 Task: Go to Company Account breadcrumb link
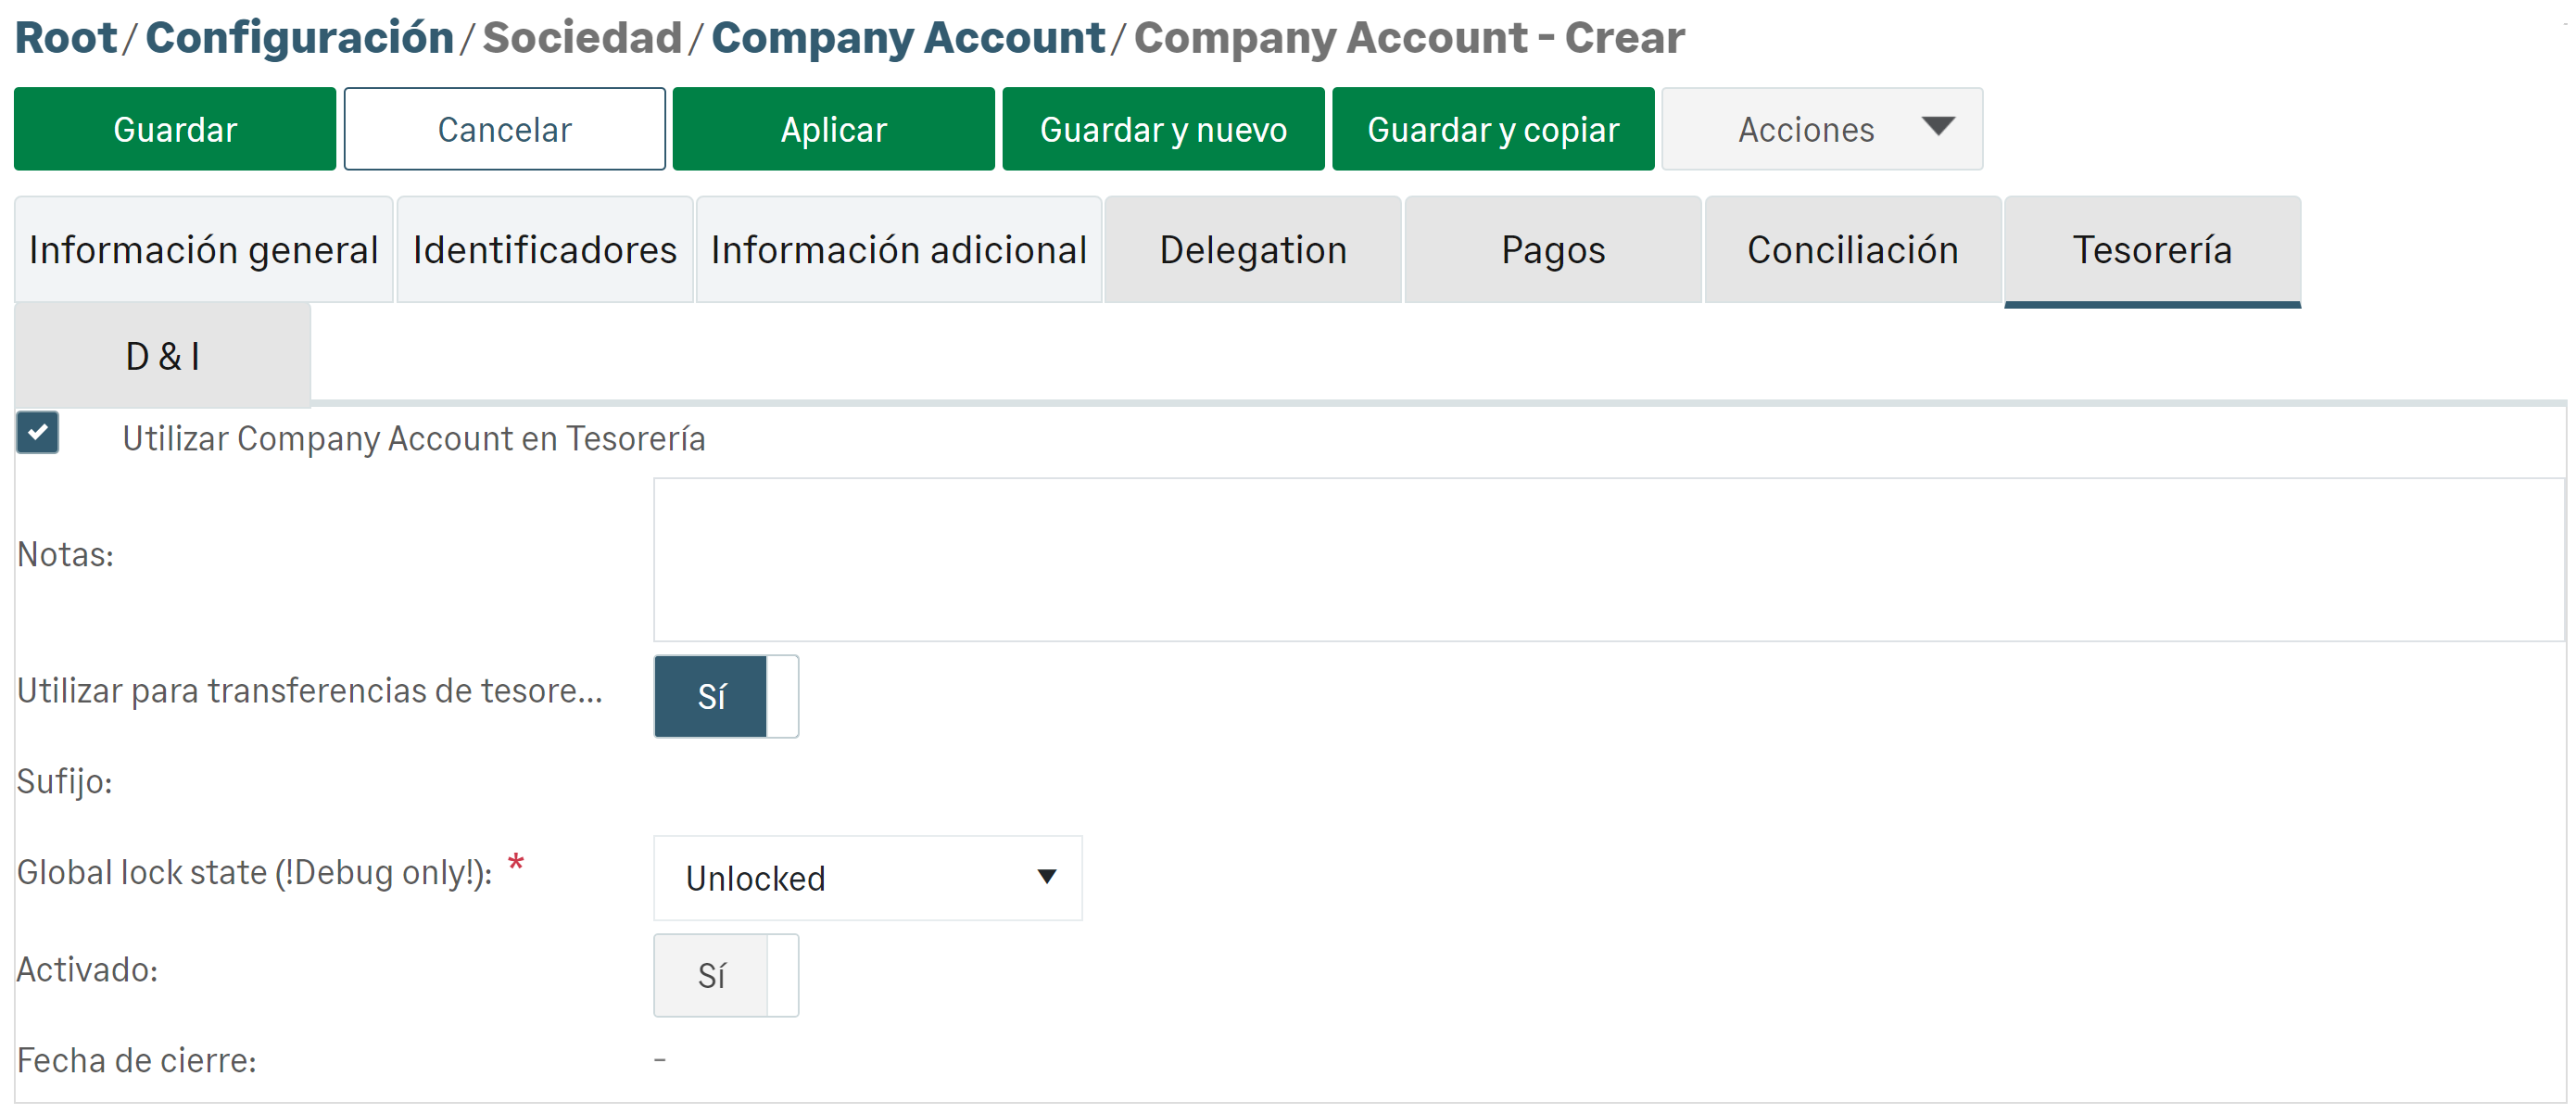pos(907,38)
